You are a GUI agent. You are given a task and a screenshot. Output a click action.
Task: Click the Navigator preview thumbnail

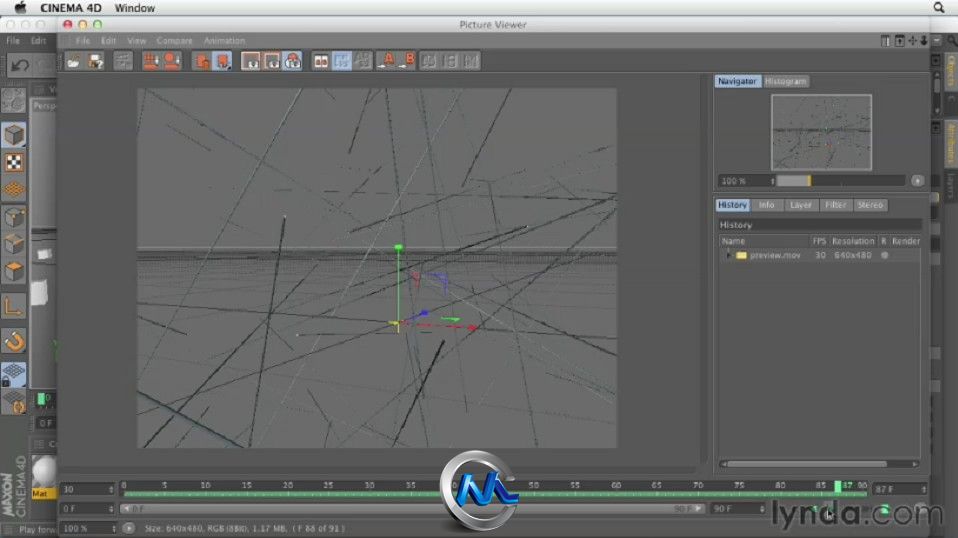[821, 132]
